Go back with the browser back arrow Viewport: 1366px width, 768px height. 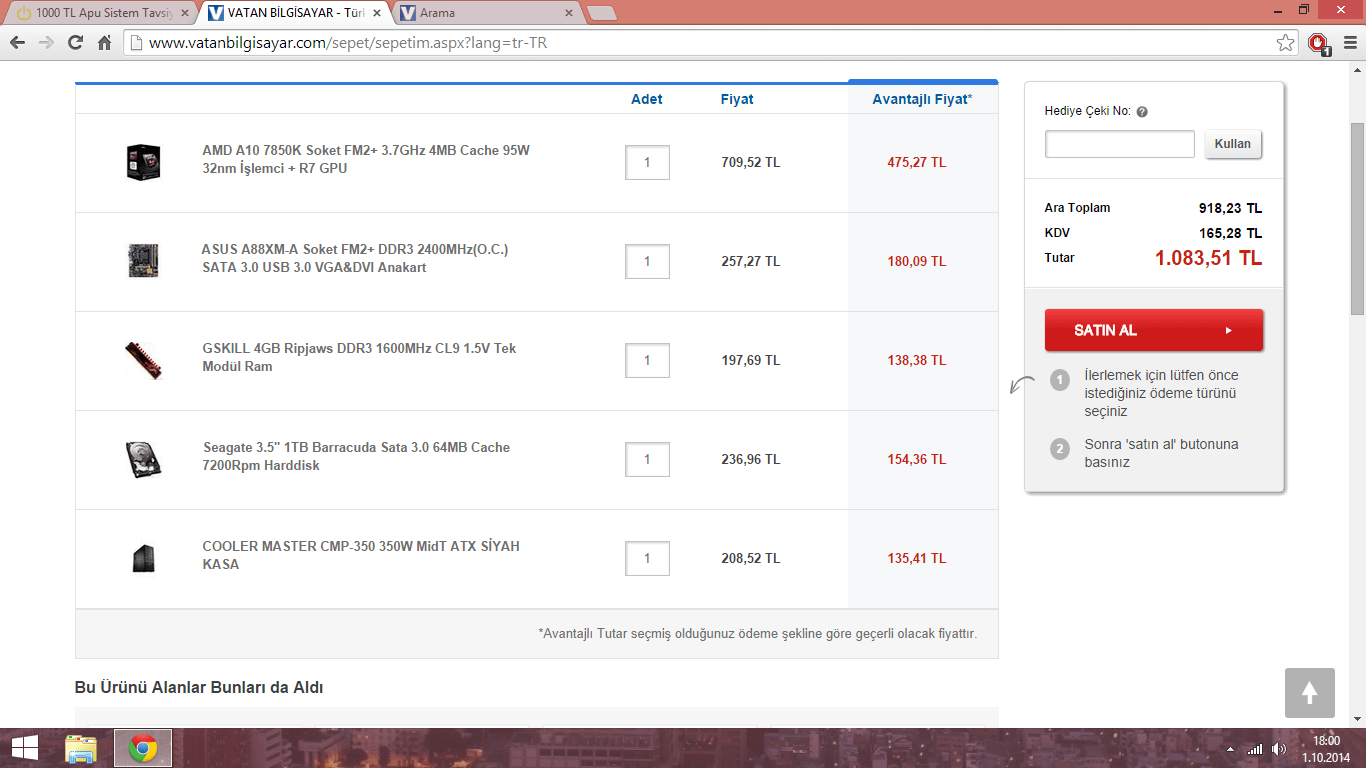click(17, 43)
